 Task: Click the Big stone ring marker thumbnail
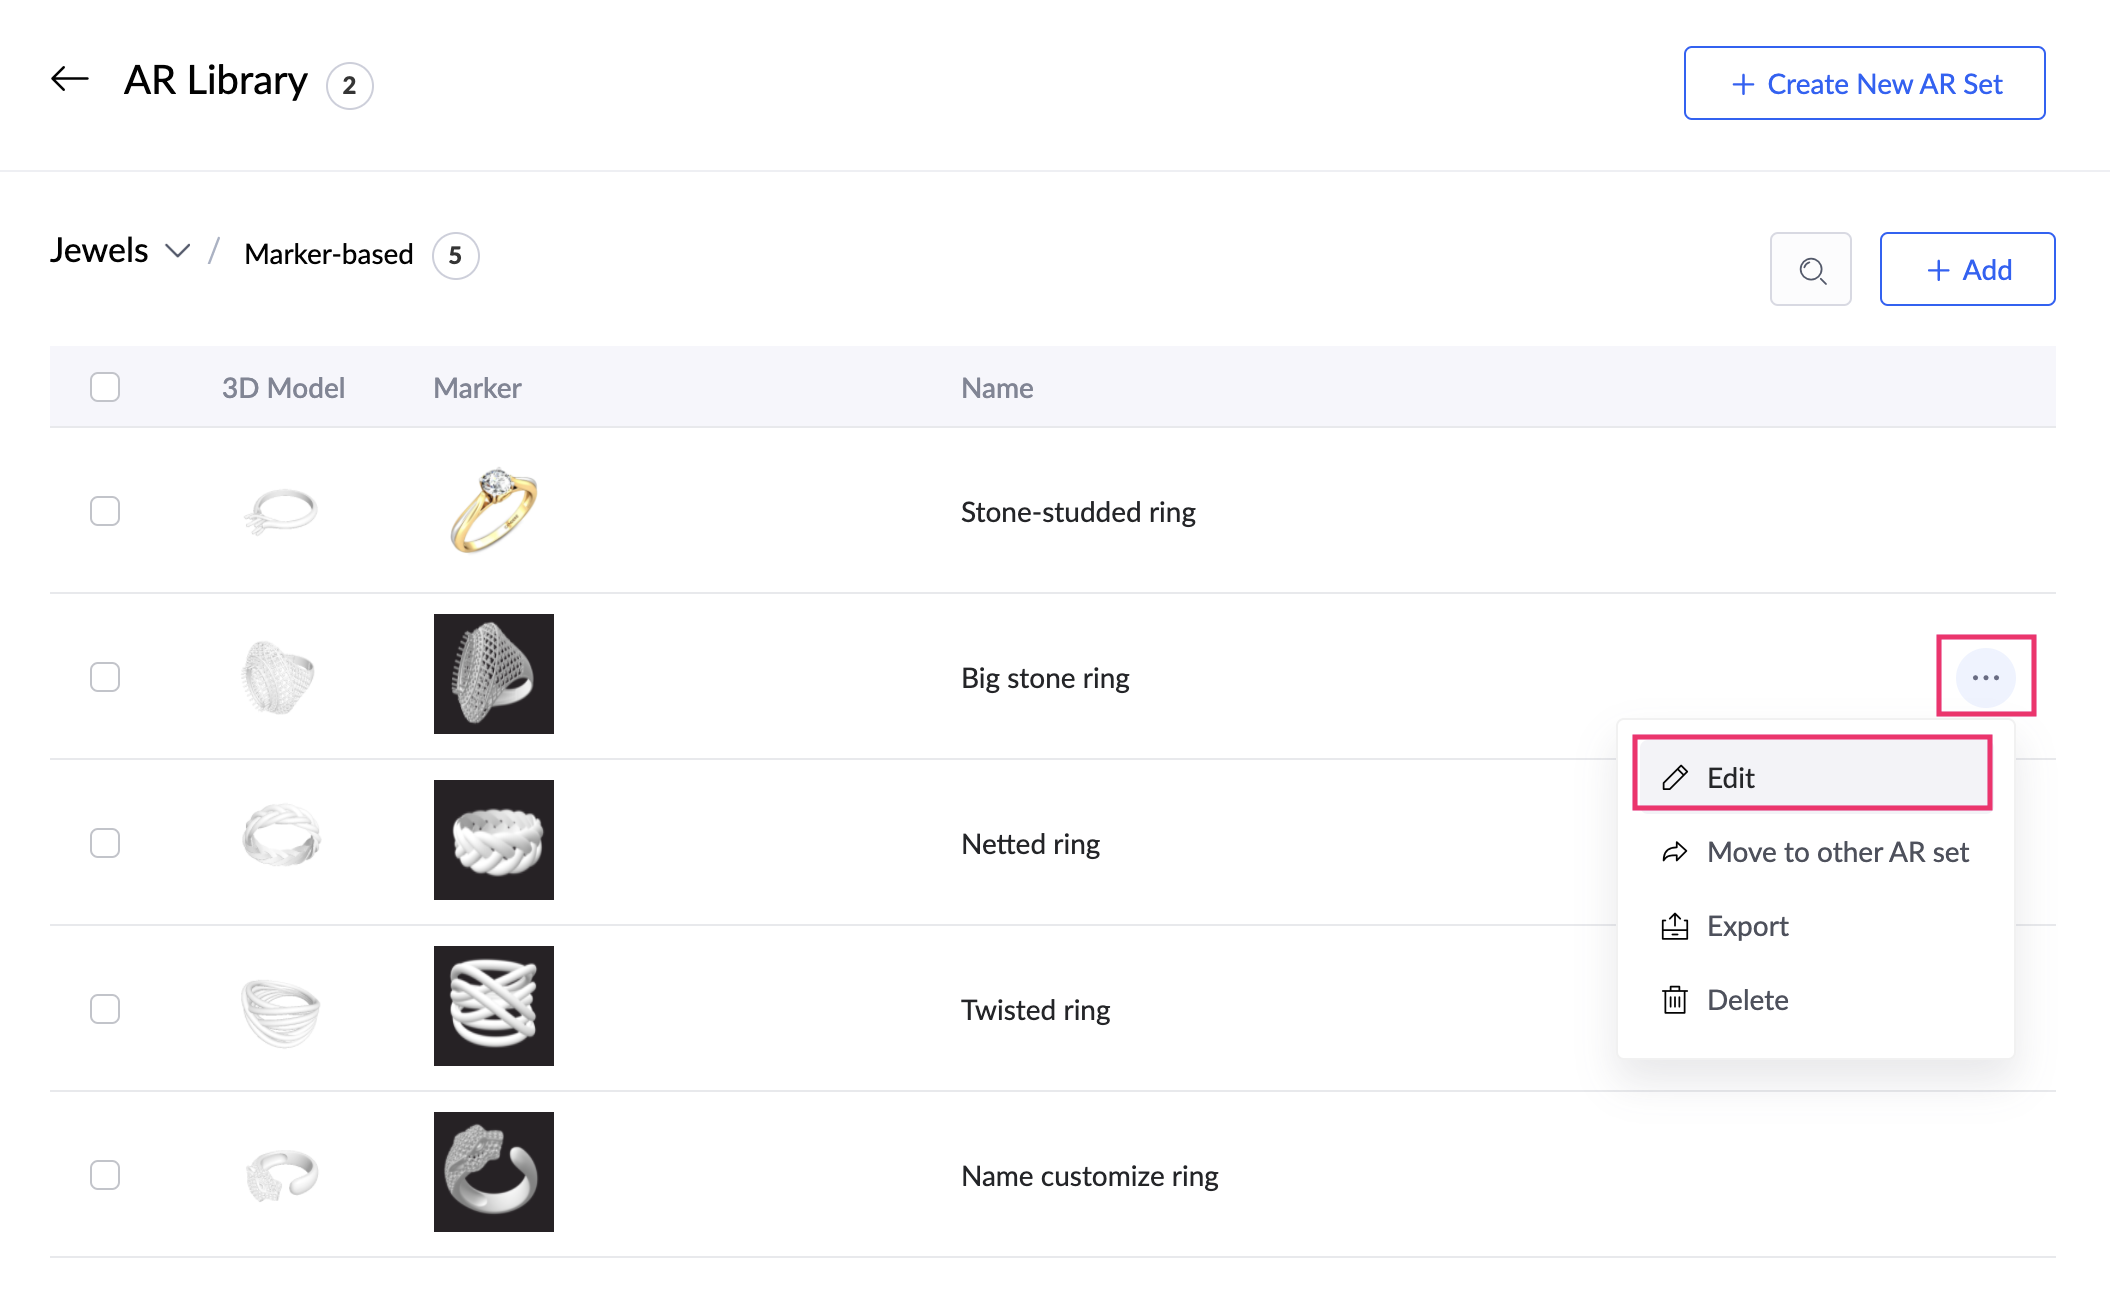coord(494,674)
